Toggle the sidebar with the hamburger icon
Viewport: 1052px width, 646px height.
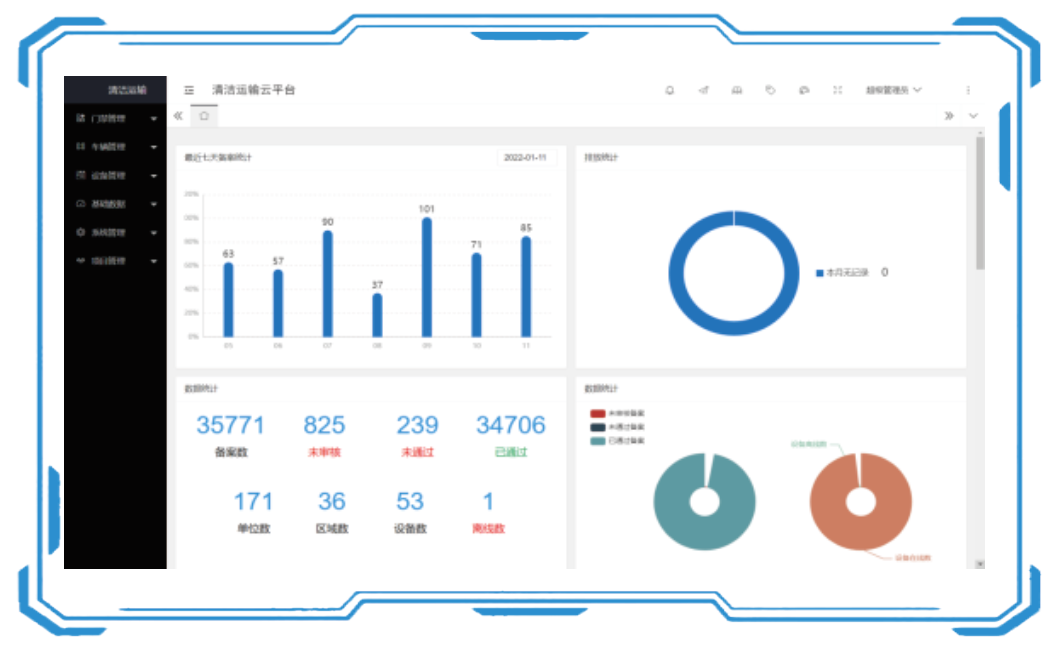pos(189,90)
